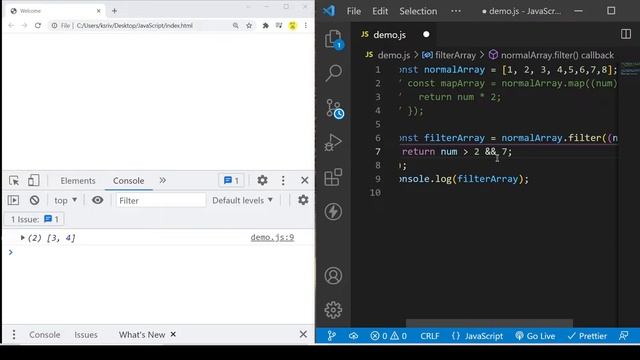640x360 pixels.
Task: Toggle live expression eye icon
Action: [x=97, y=200]
